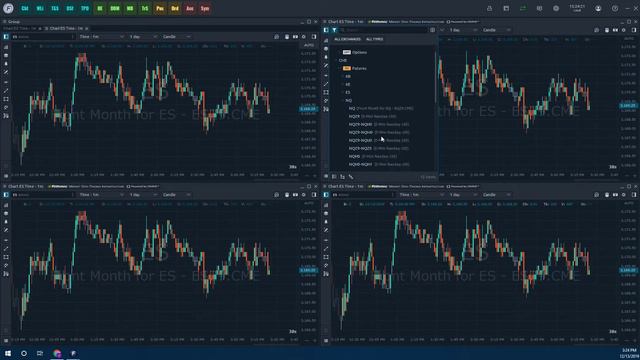Open the Acc accounts shortcut
The height and width of the screenshot is (360, 640).
coord(190,8)
